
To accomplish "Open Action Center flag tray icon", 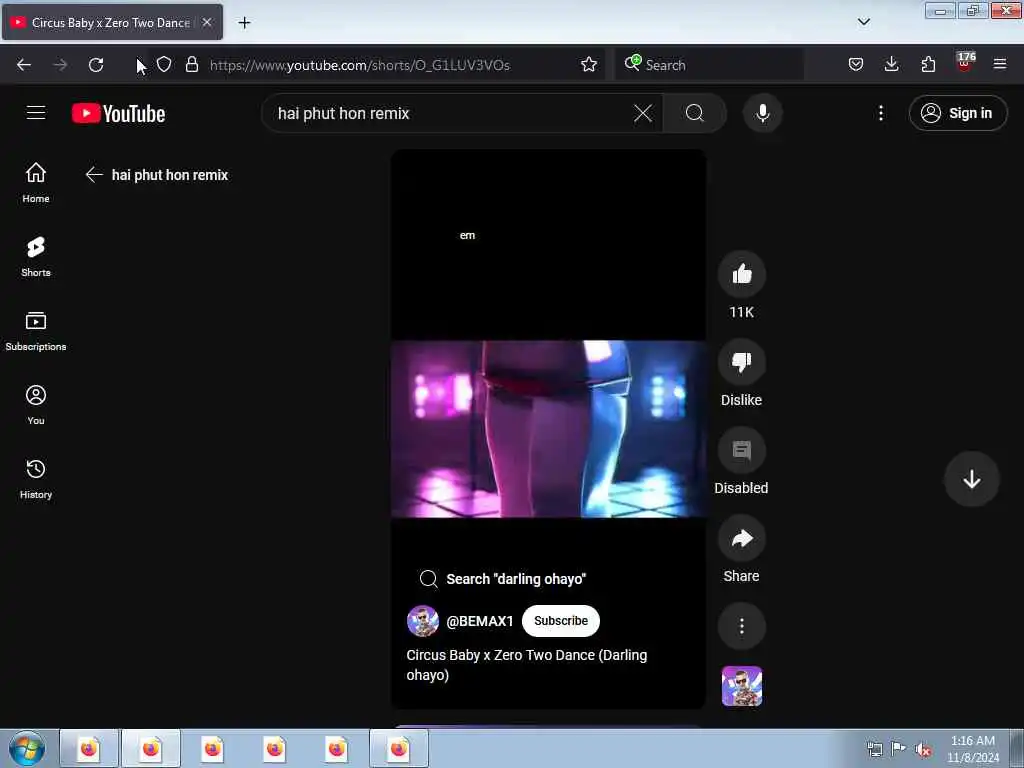I will (899, 749).
